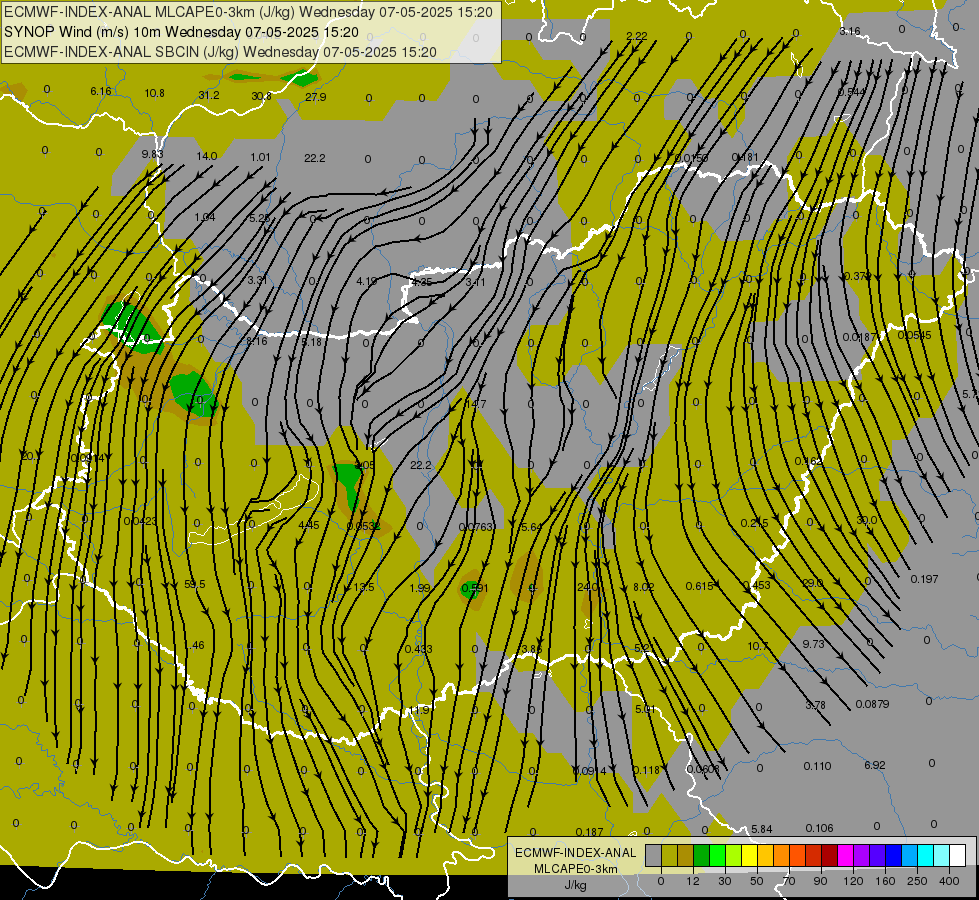Click the map value '27.9'
The width and height of the screenshot is (979, 900).
316,97
